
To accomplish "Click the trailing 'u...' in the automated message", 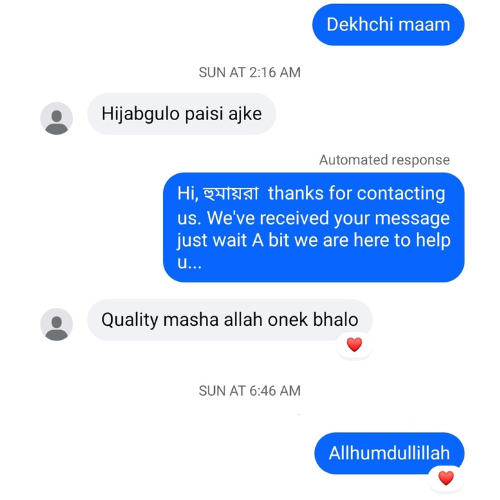I will pyautogui.click(x=189, y=263).
